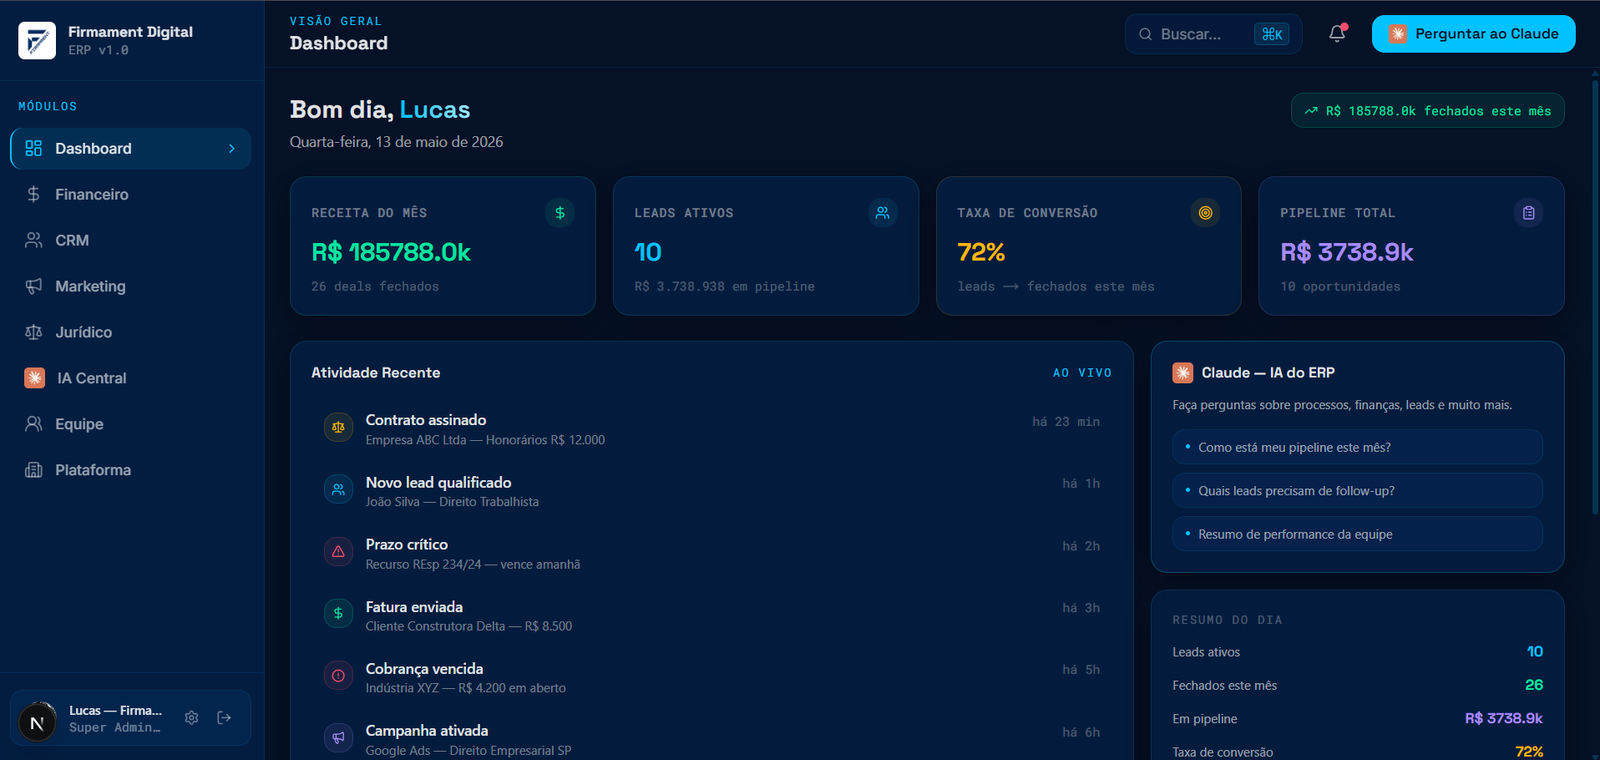Go to the CRM module
This screenshot has width=1600, height=760.
click(130, 240)
